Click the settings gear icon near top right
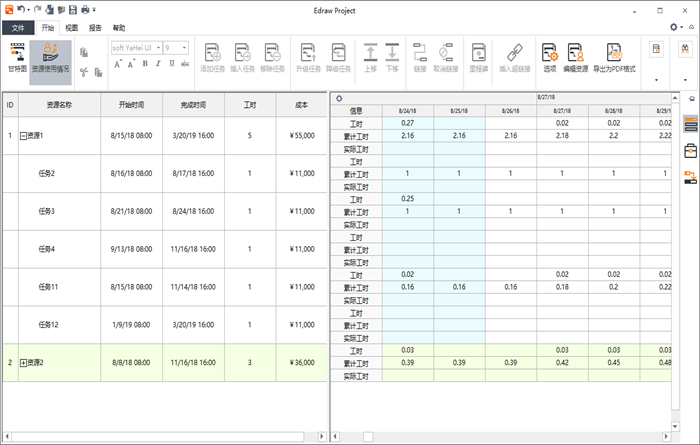Viewport: 700px width, 445px height. pos(674,27)
